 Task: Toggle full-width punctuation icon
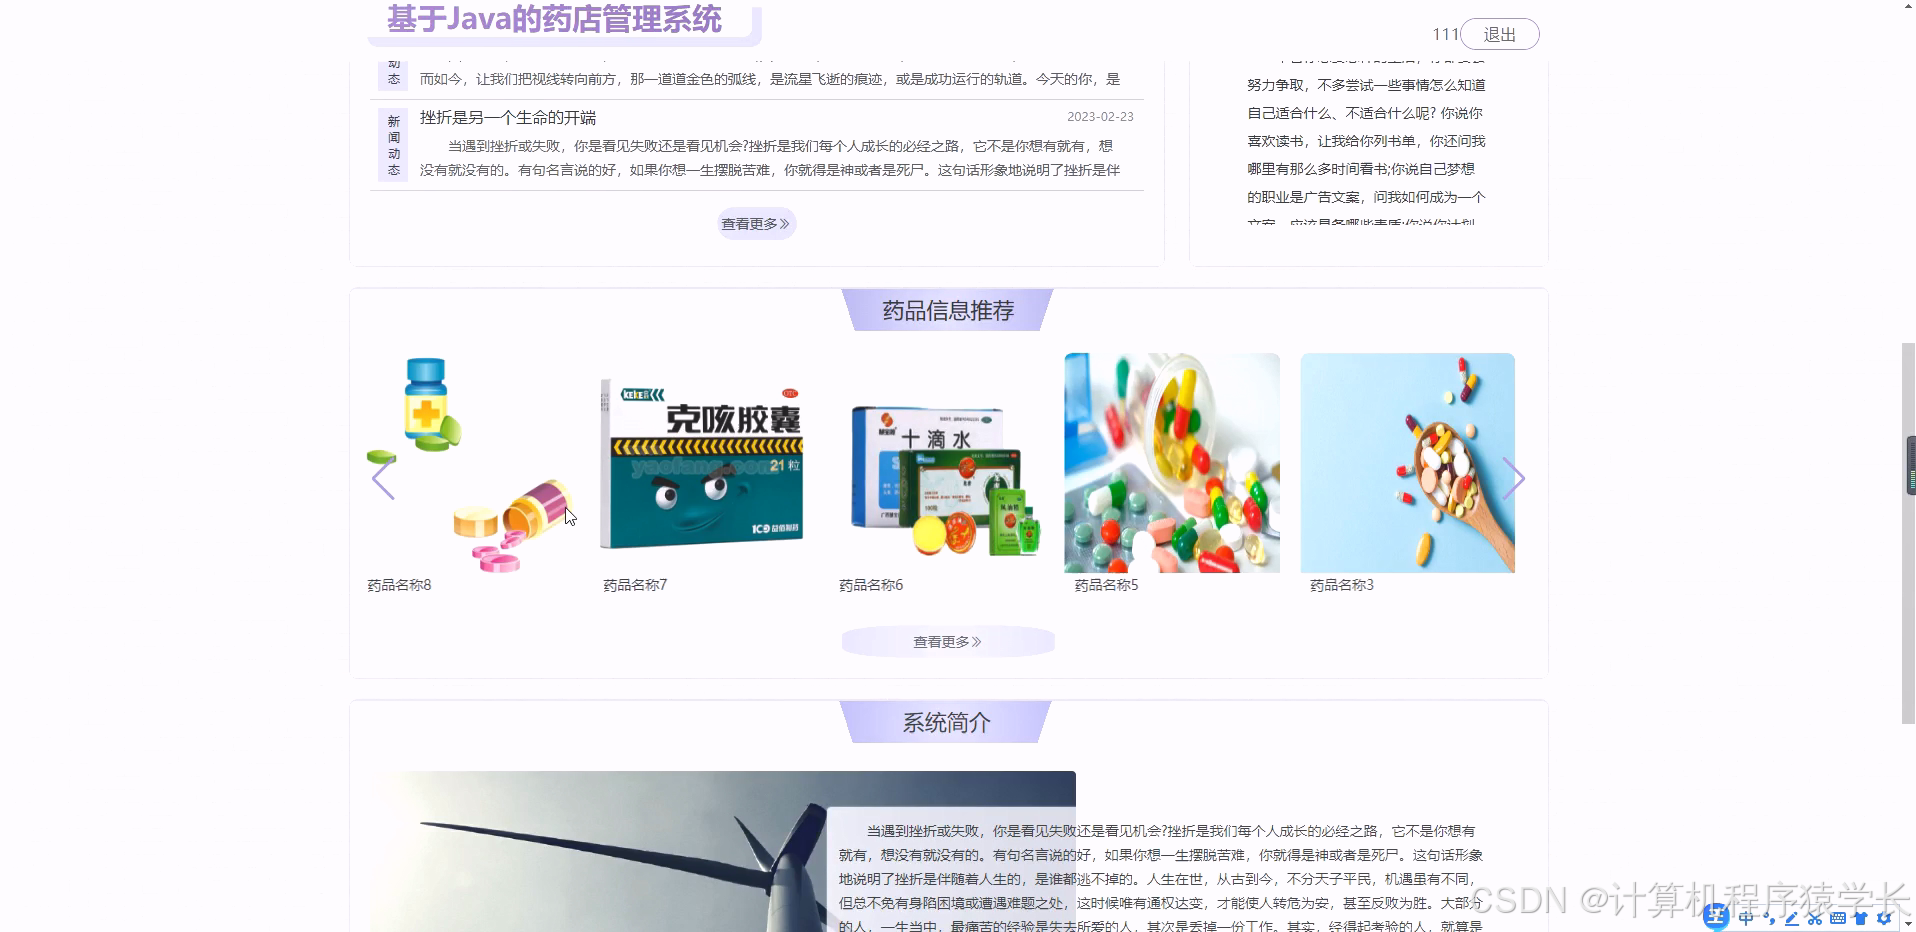click(1768, 917)
